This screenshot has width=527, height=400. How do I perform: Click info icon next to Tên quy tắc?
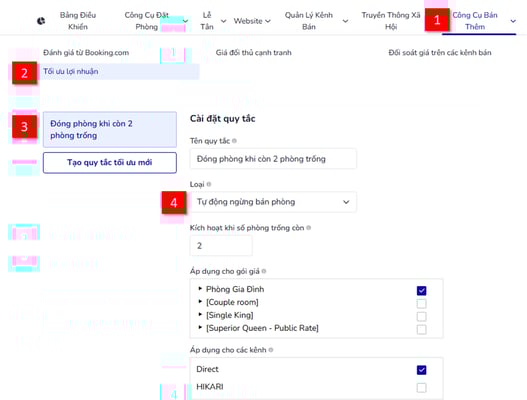(234, 141)
